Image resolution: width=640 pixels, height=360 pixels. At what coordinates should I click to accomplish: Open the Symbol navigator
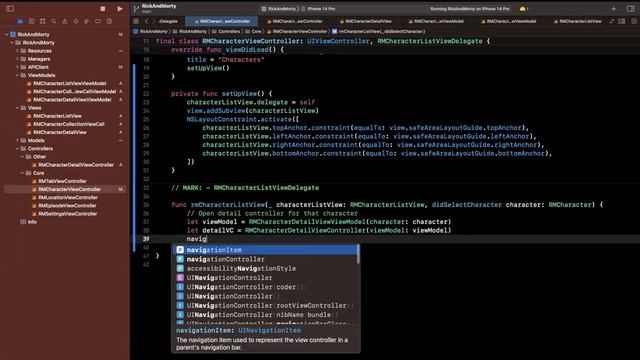pos(42,21)
